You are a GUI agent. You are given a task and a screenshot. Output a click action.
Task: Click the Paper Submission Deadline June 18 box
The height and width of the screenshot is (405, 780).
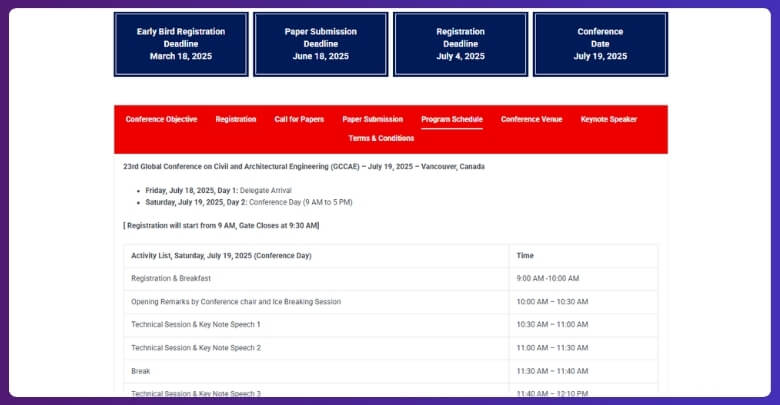(321, 44)
